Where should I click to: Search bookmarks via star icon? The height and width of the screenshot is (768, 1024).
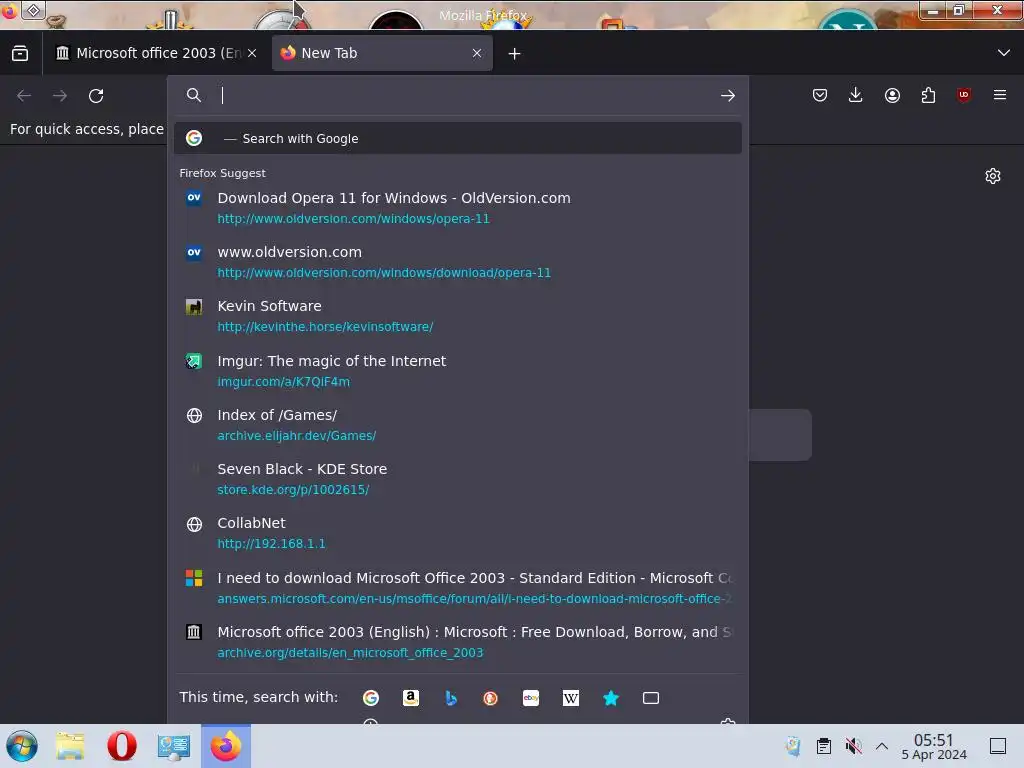(x=611, y=698)
